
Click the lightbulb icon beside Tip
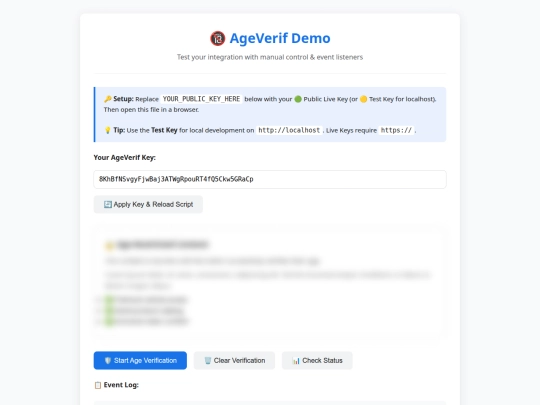pyautogui.click(x=107, y=130)
